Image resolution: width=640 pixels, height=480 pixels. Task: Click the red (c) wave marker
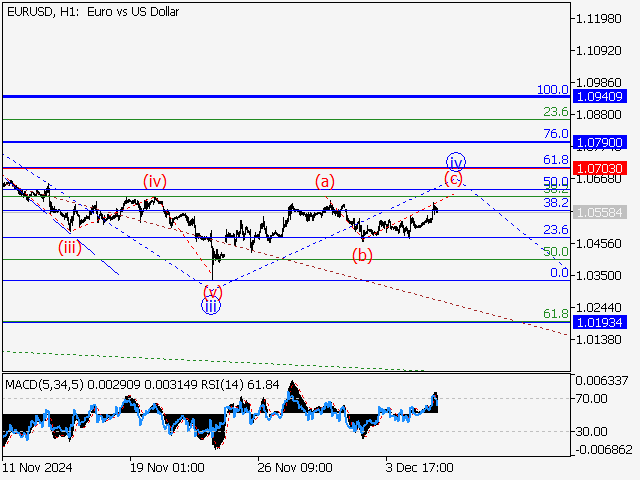[x=454, y=178]
